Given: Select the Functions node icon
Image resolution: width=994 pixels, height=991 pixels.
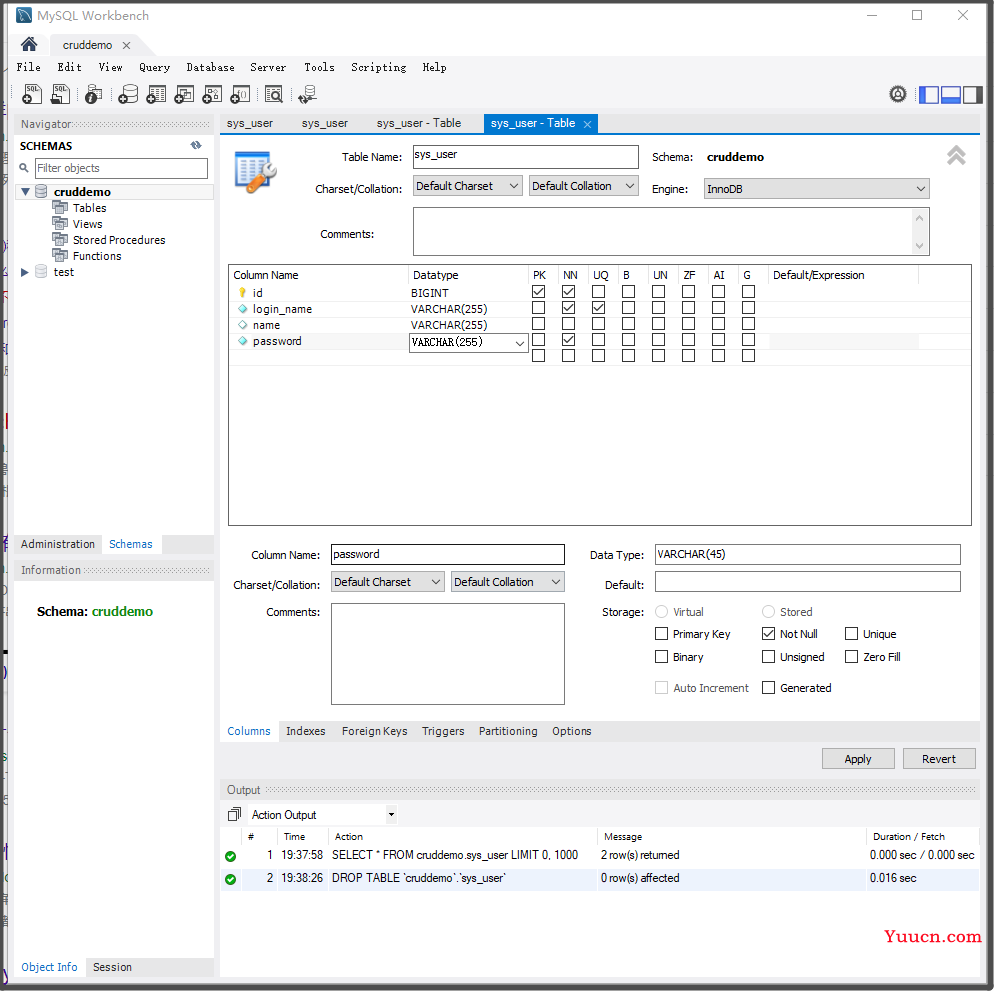Looking at the screenshot, I should 60,255.
